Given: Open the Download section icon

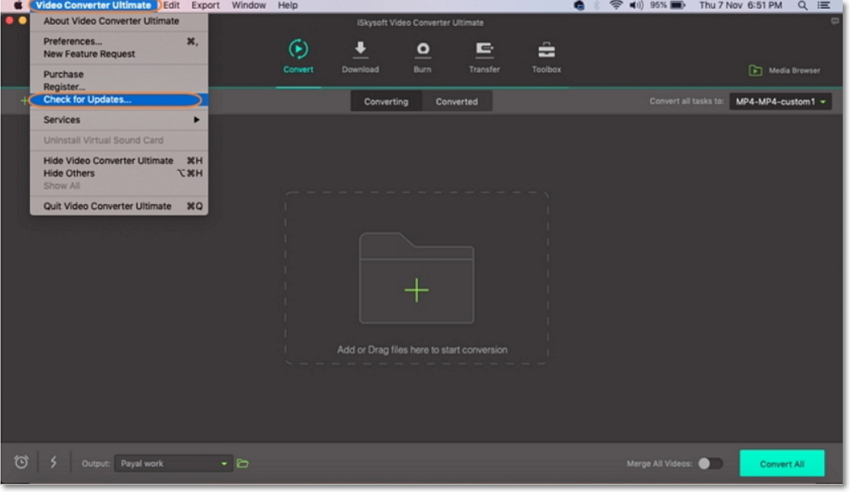Looking at the screenshot, I should coord(360,50).
